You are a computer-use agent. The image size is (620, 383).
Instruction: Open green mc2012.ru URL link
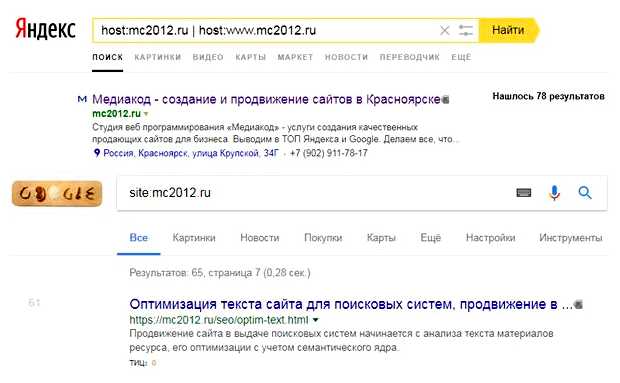116,114
